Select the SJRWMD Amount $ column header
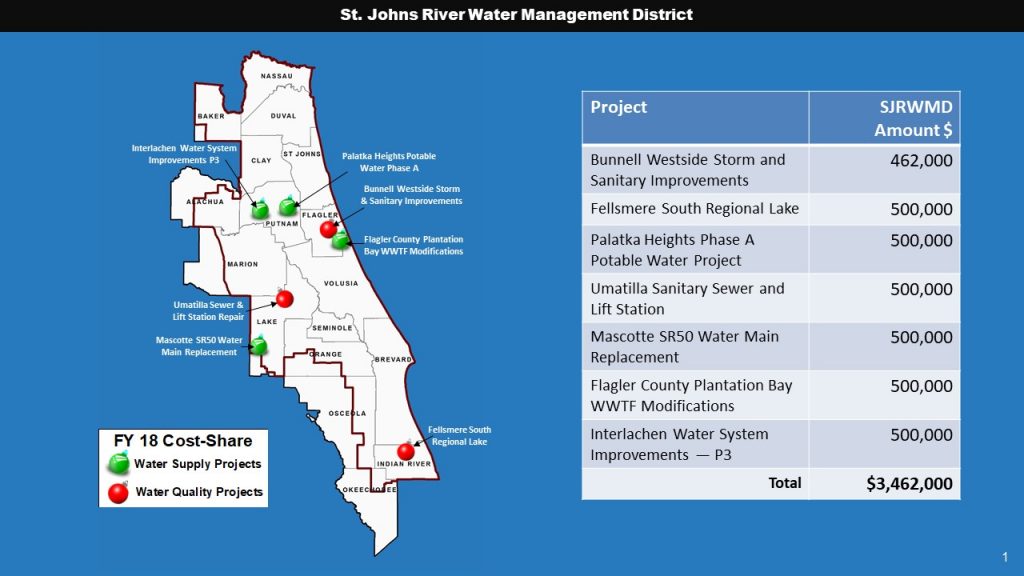 click(884, 118)
